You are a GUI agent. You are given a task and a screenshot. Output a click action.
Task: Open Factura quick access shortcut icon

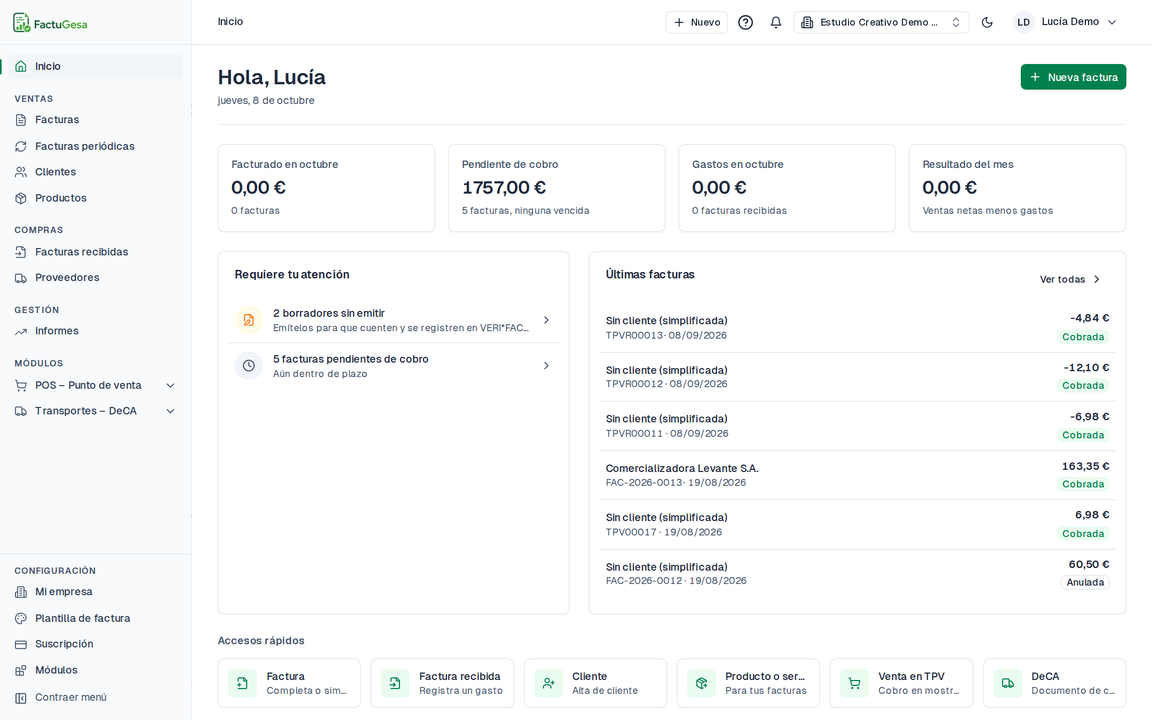242,683
